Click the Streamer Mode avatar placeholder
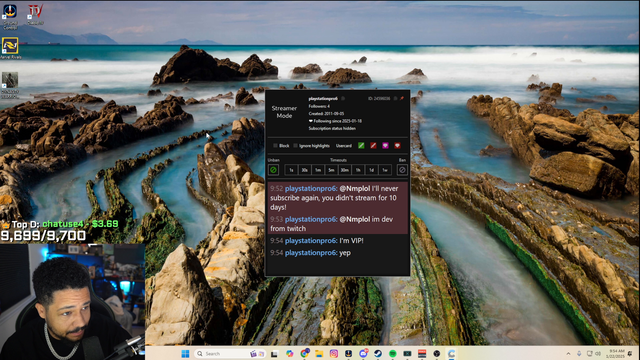 coord(284,112)
